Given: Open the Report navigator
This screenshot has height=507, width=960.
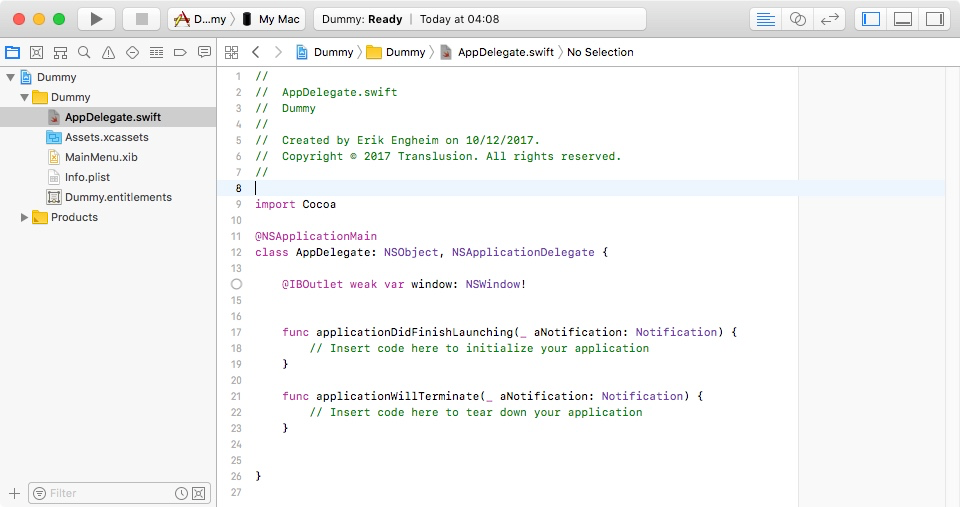Looking at the screenshot, I should click(204, 52).
